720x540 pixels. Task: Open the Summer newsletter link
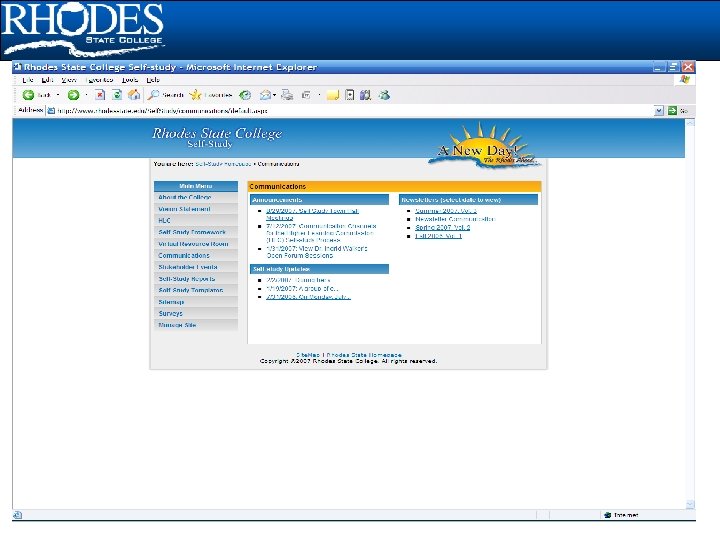click(x=445, y=211)
